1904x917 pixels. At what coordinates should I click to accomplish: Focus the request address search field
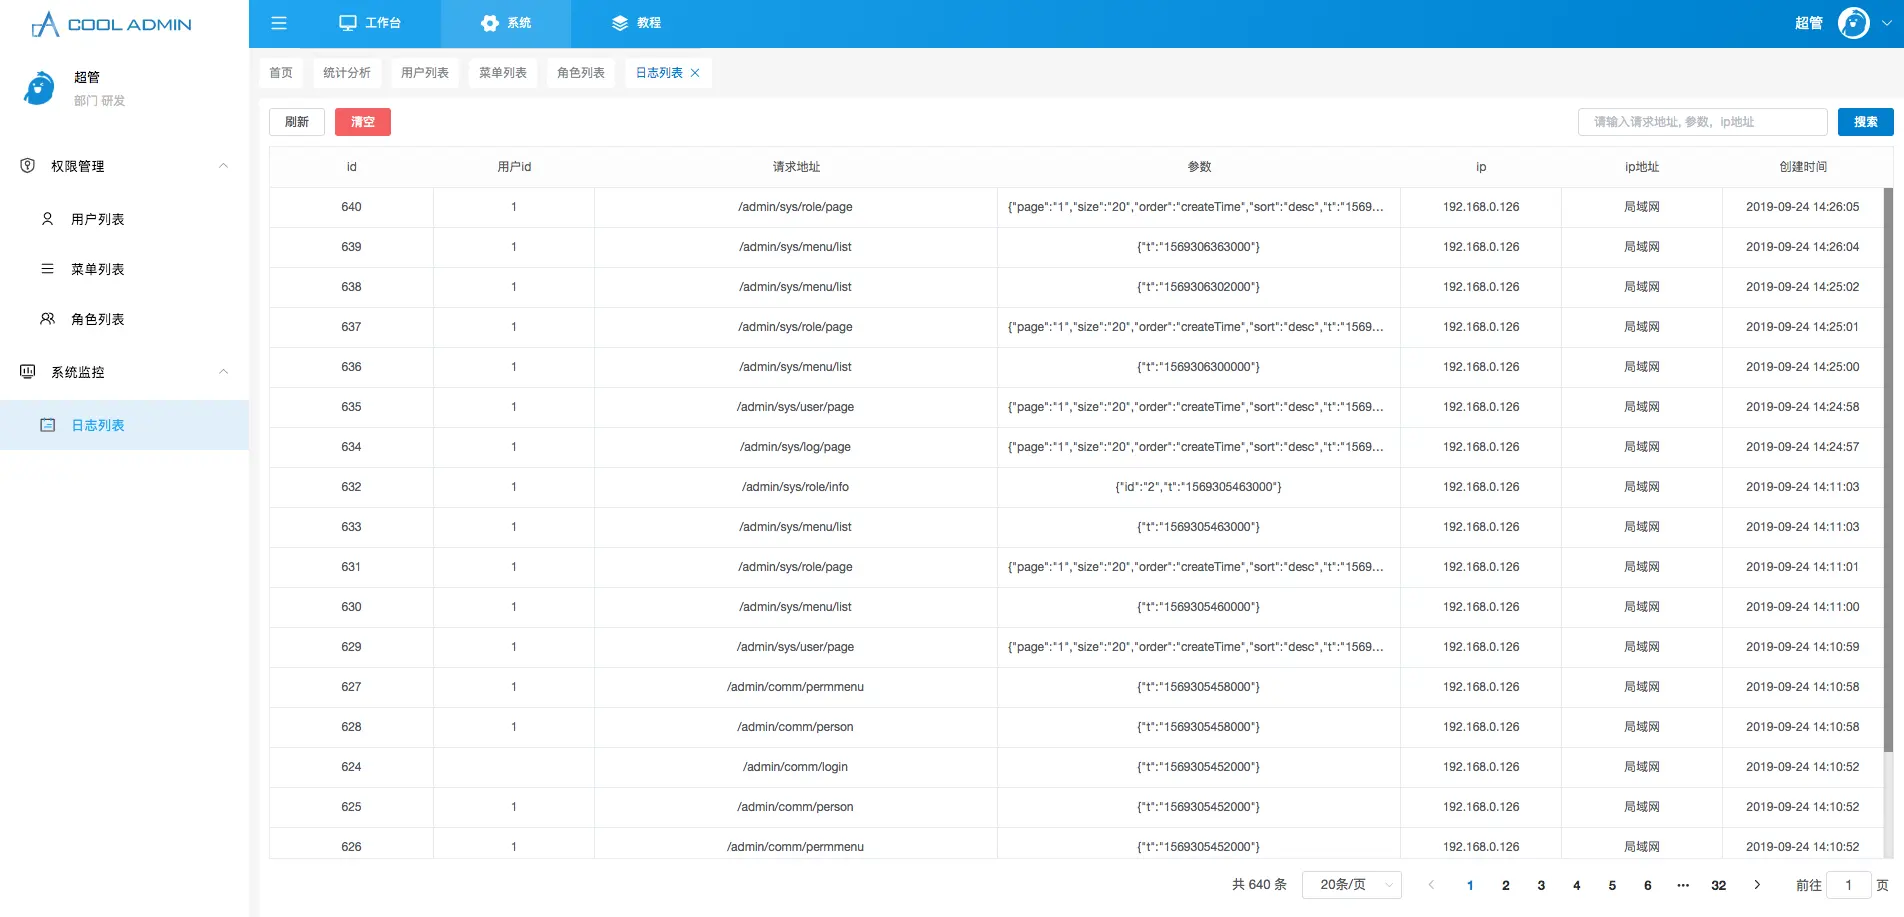point(1703,122)
